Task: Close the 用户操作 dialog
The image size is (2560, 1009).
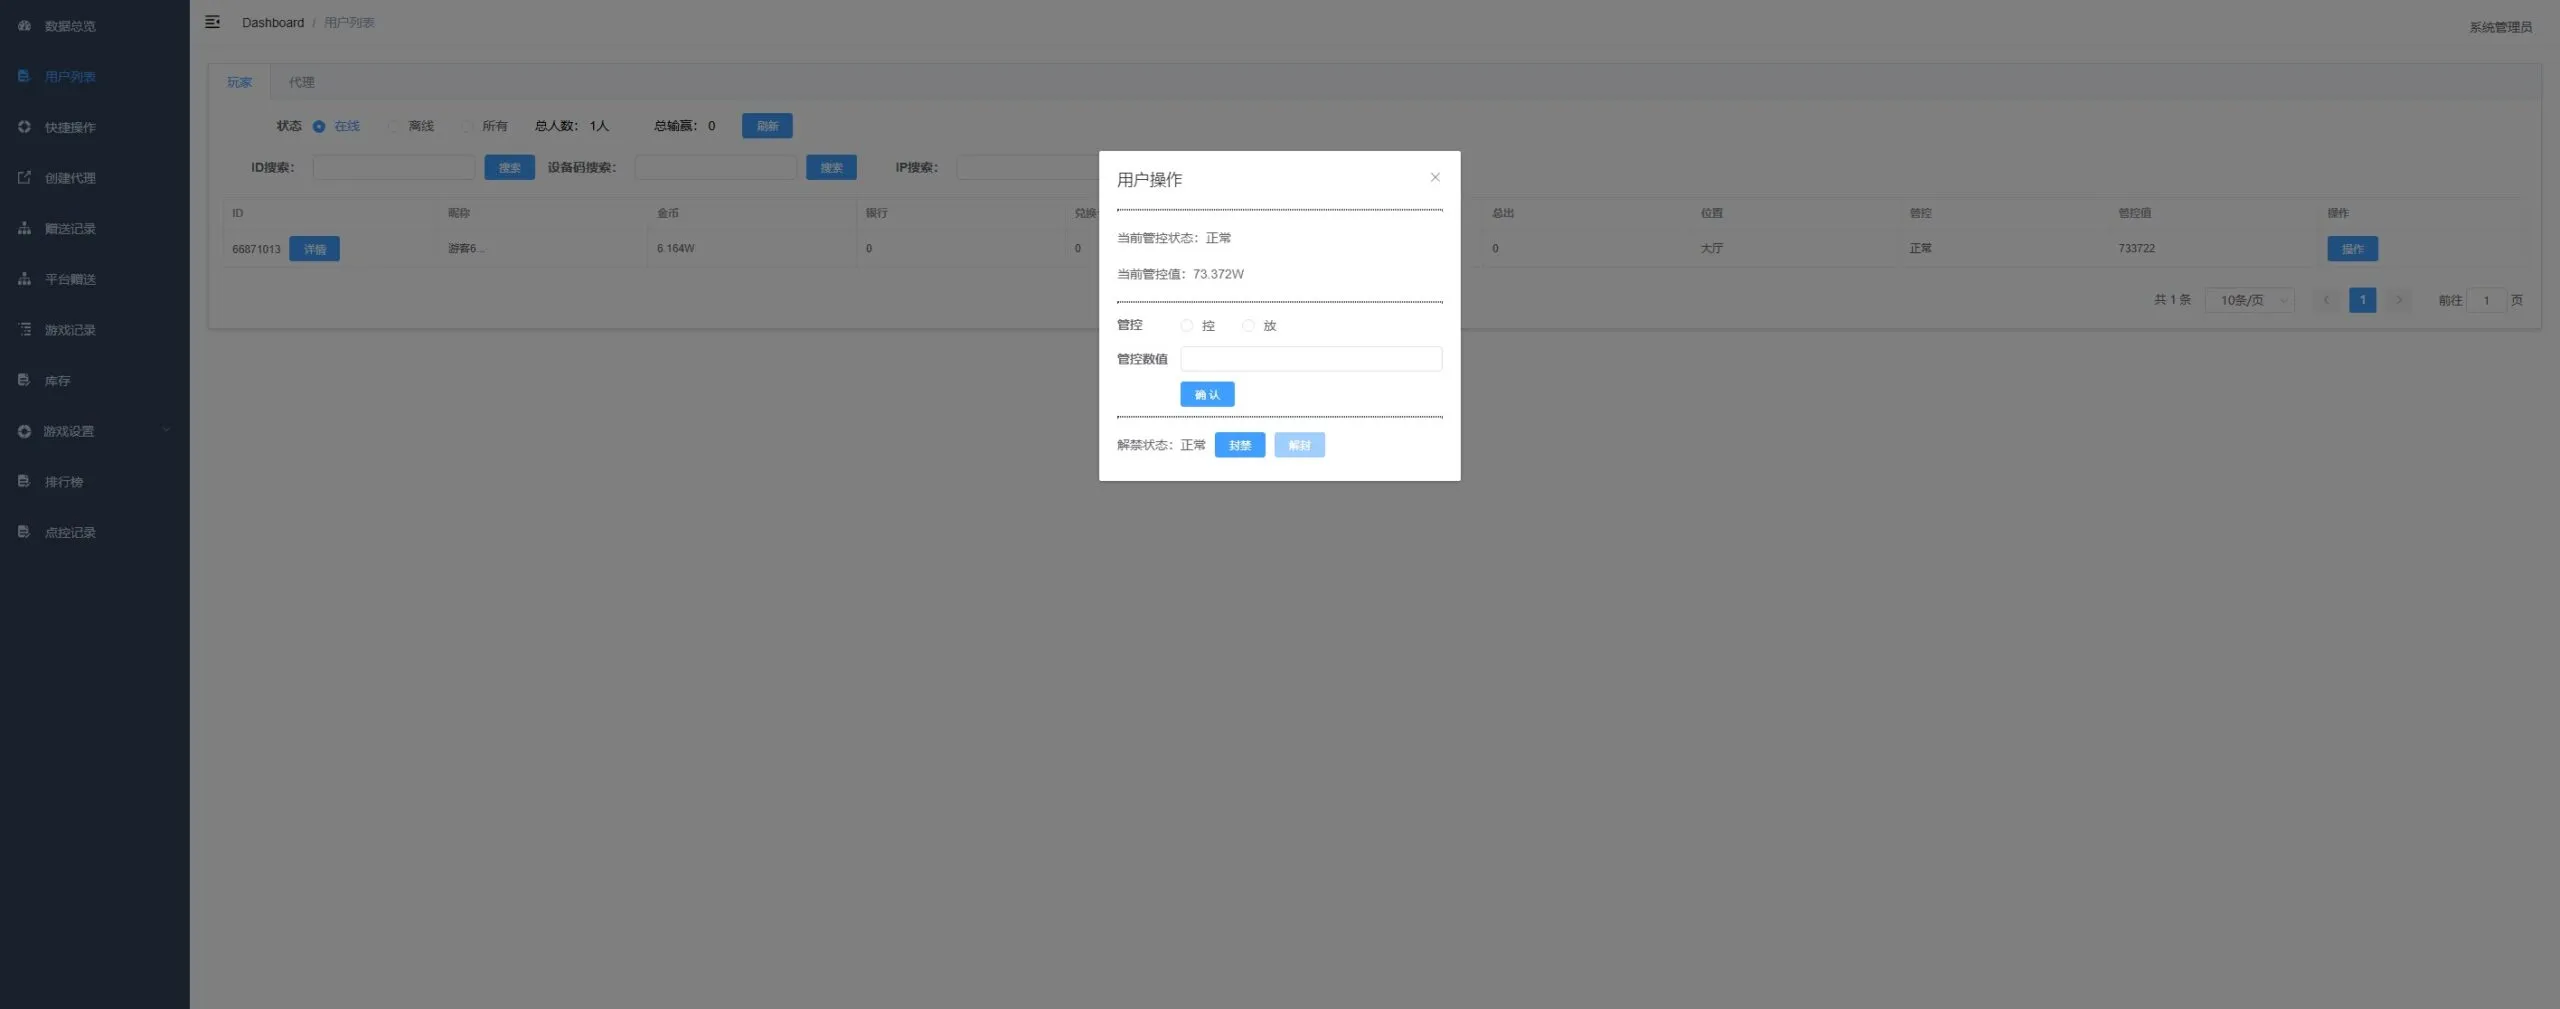Action: [1435, 177]
